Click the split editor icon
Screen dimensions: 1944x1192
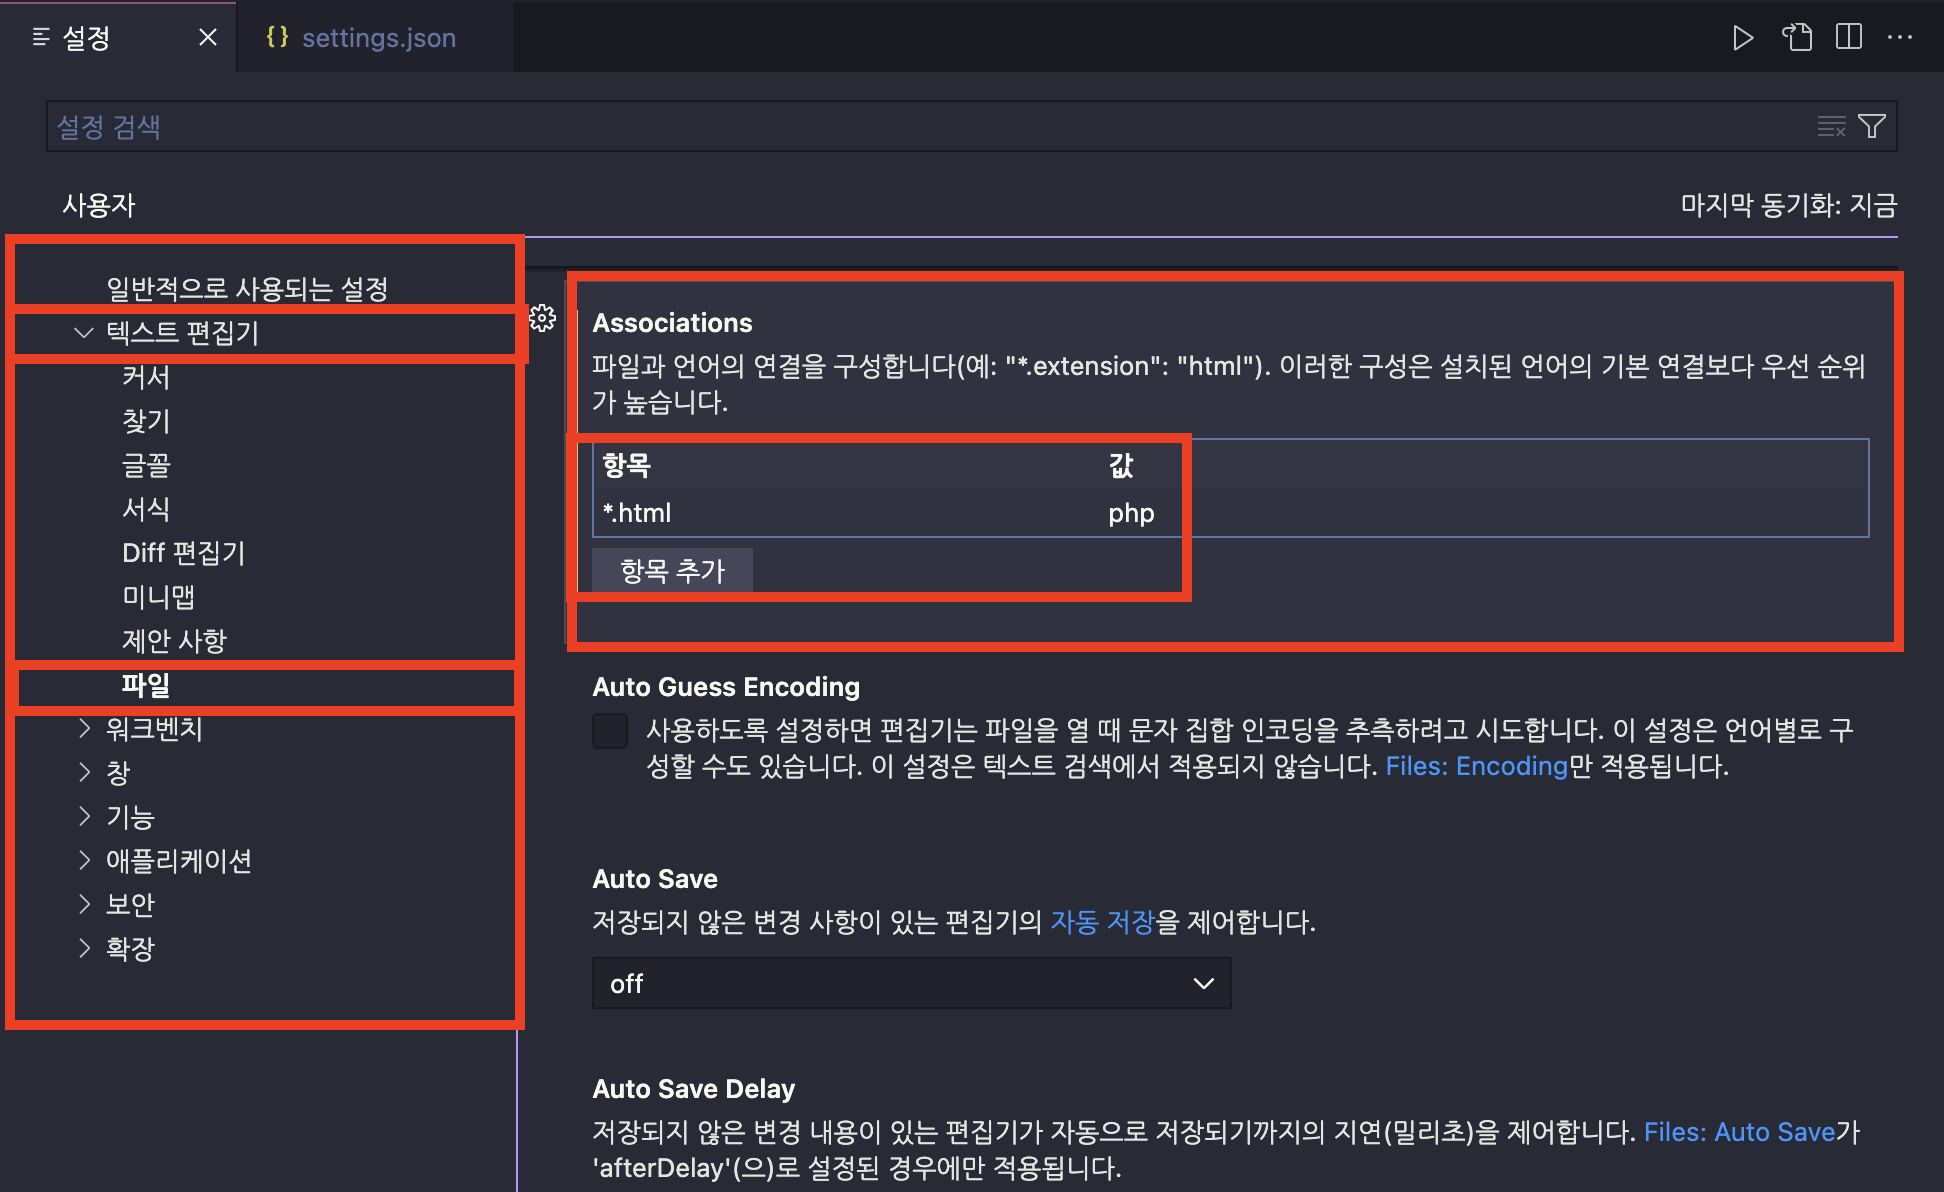[1849, 38]
